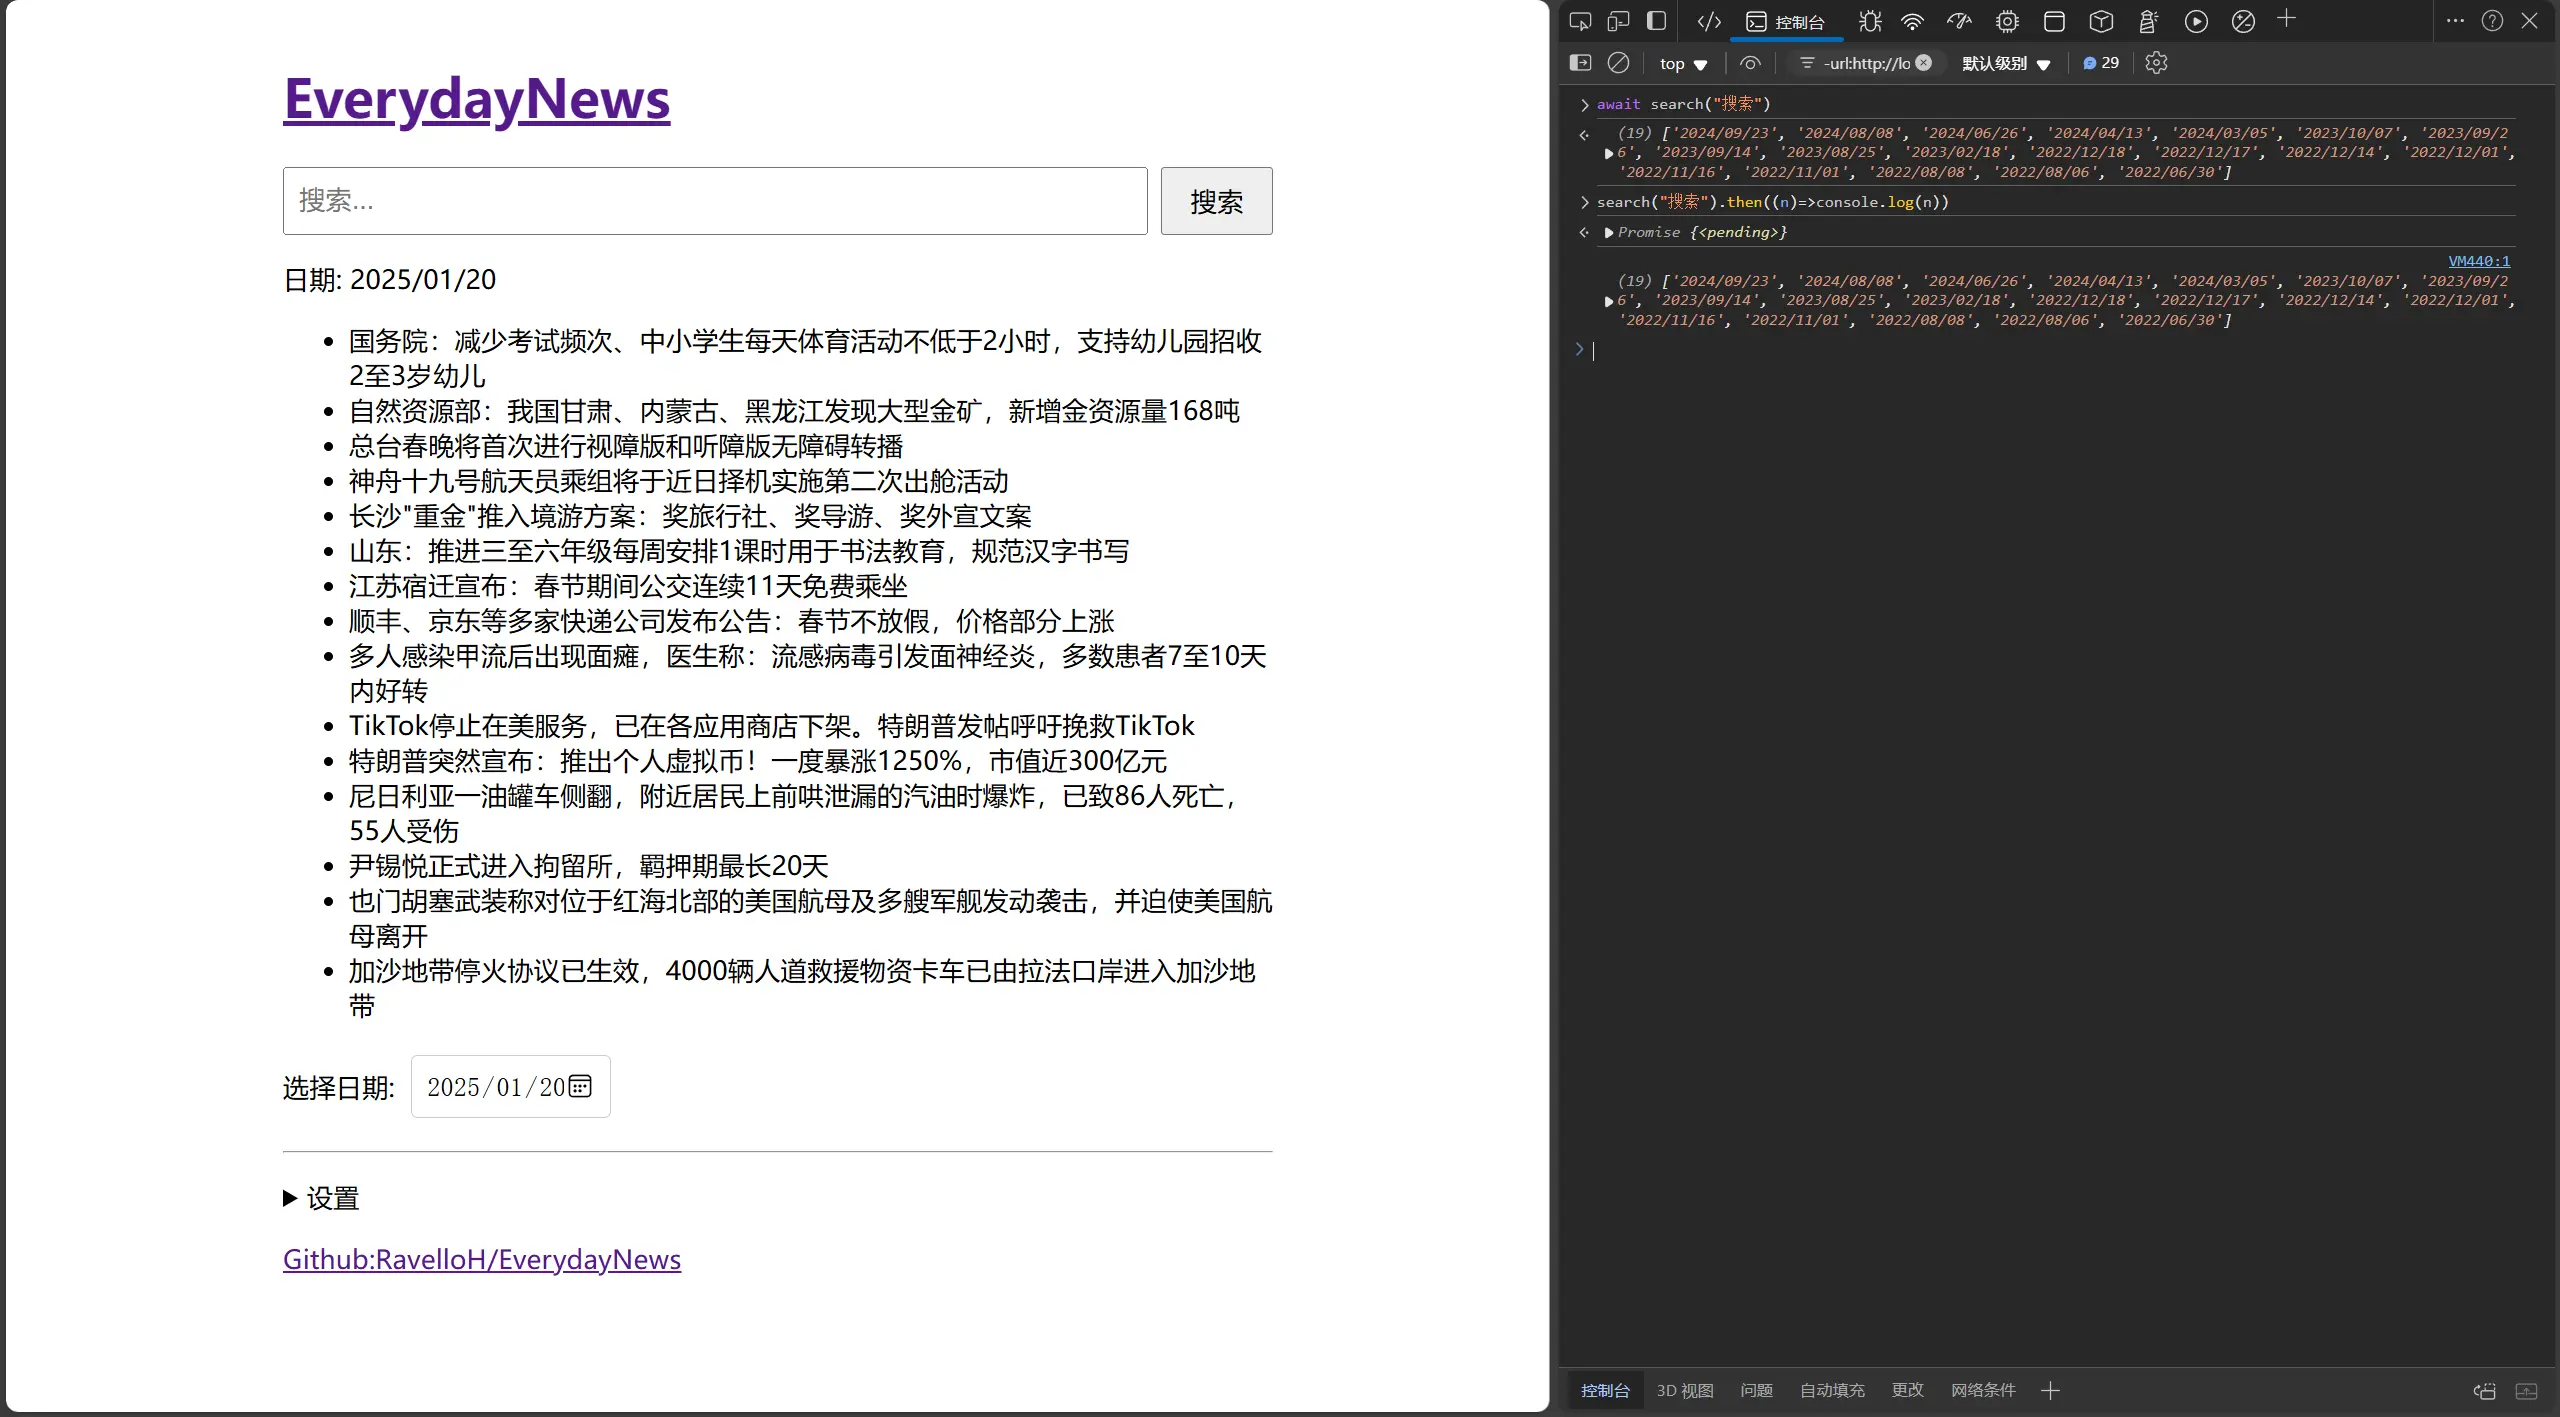This screenshot has width=2560, height=1417.
Task: Add more tools with top plus icon
Action: [2286, 19]
